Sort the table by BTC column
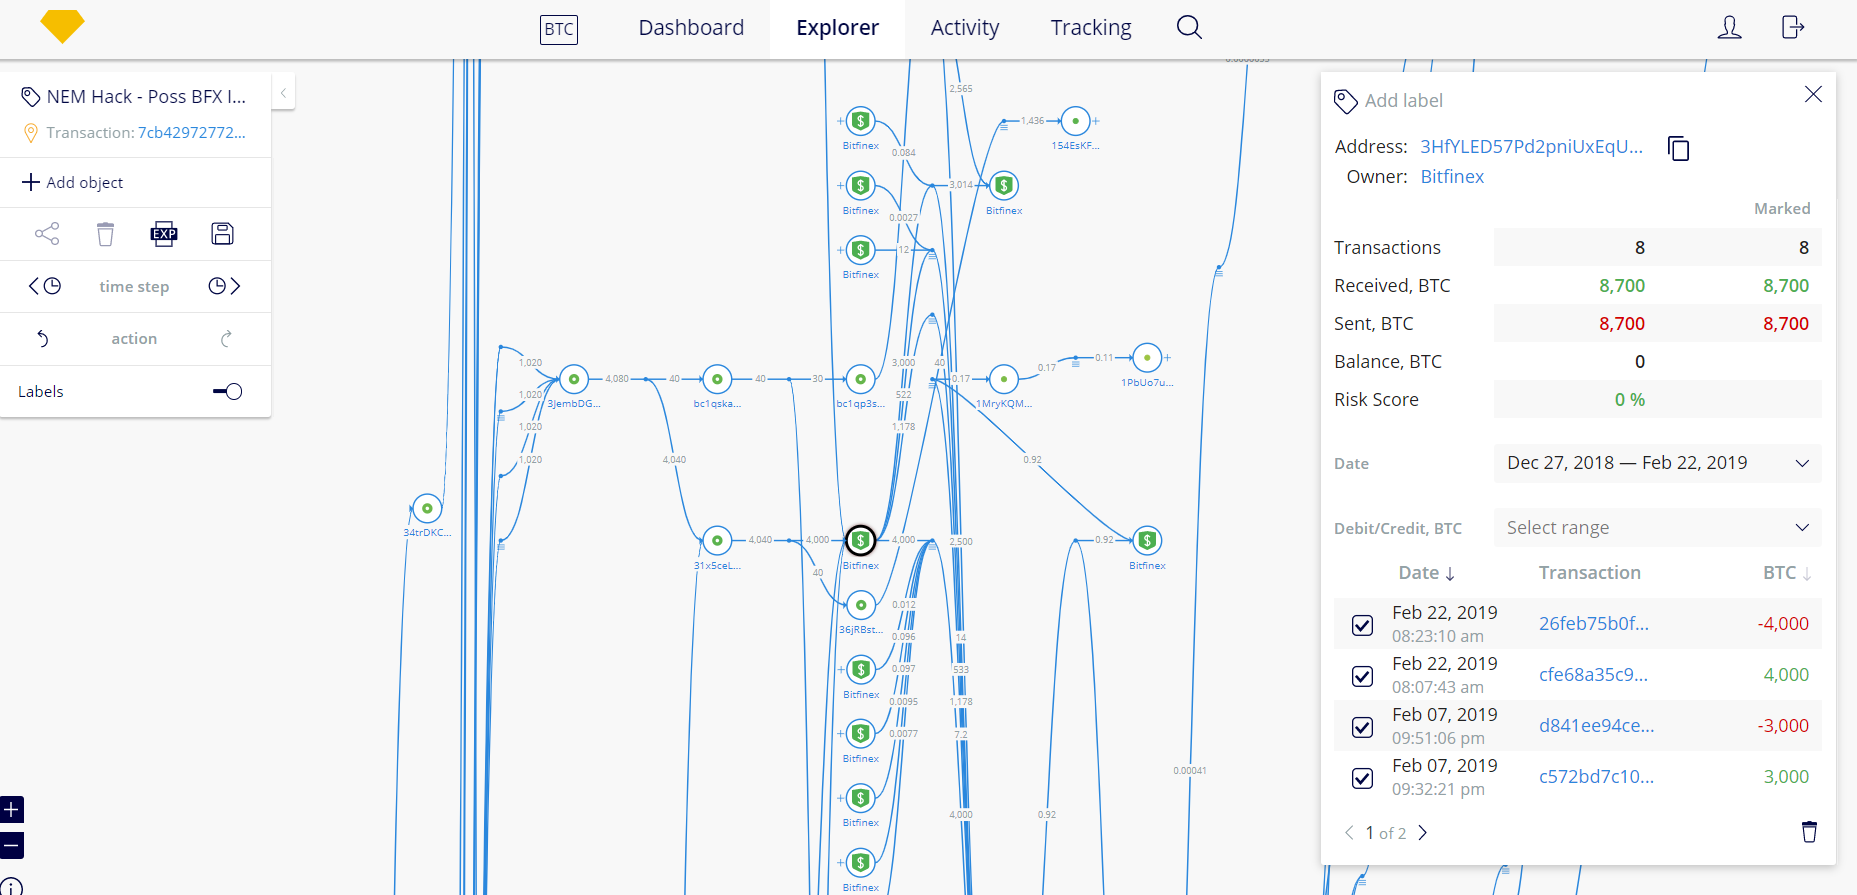Viewport: 1857px width, 895px height. (1787, 573)
